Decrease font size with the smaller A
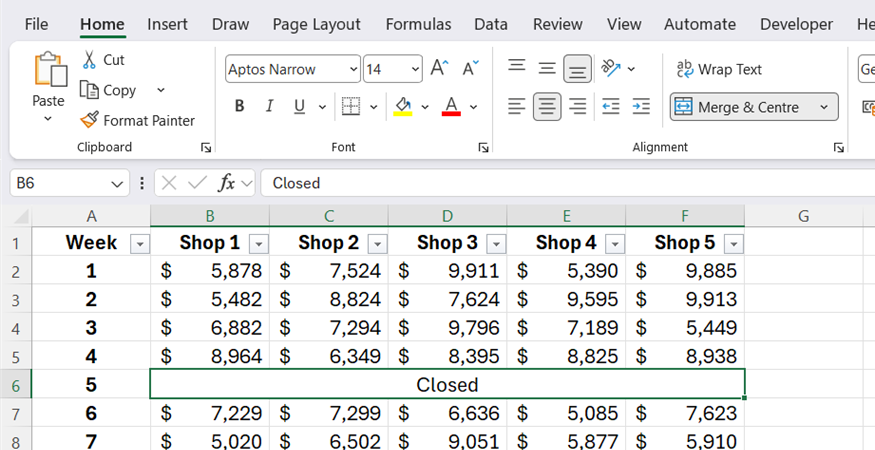 point(470,69)
